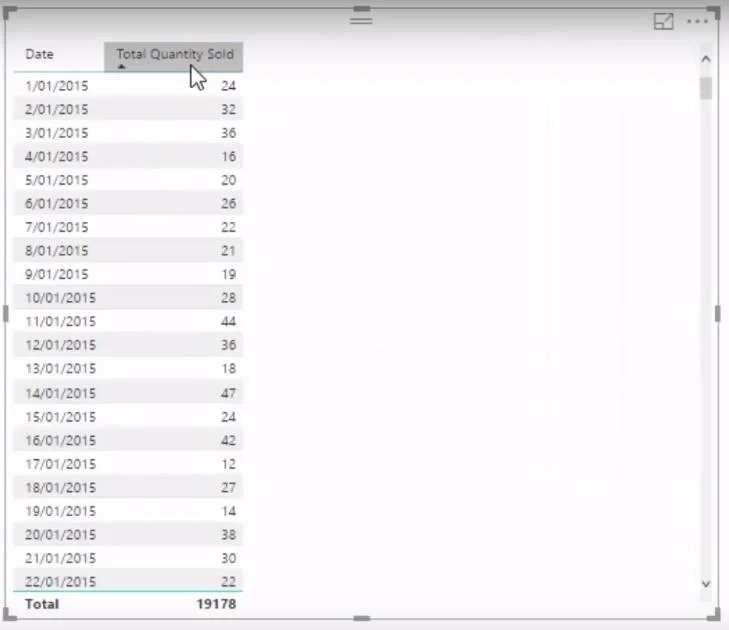Select the bottom-right corner resize handle

coord(714,615)
